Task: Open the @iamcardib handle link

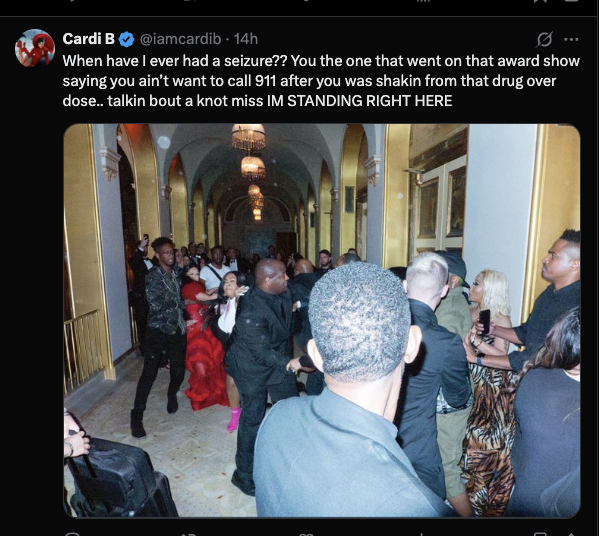Action: (x=180, y=39)
